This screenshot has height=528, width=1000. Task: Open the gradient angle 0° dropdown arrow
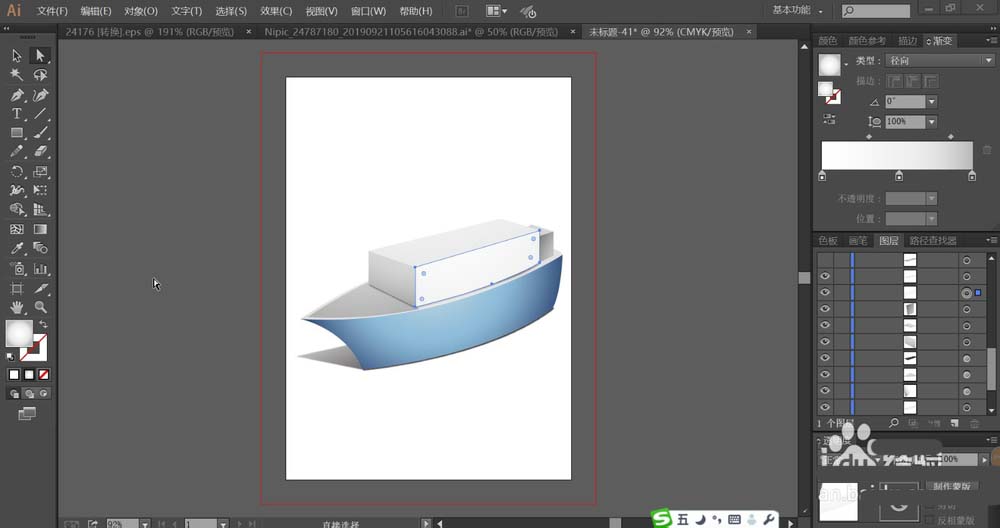pos(932,101)
